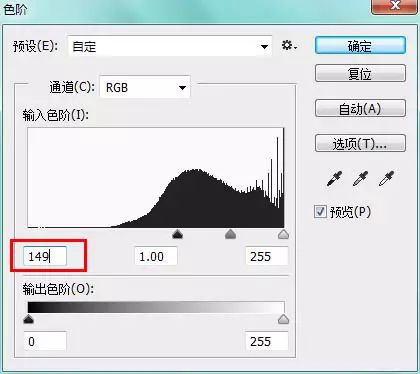This screenshot has width=420, height=374.
Task: Click the histogram display area
Action: 156,178
